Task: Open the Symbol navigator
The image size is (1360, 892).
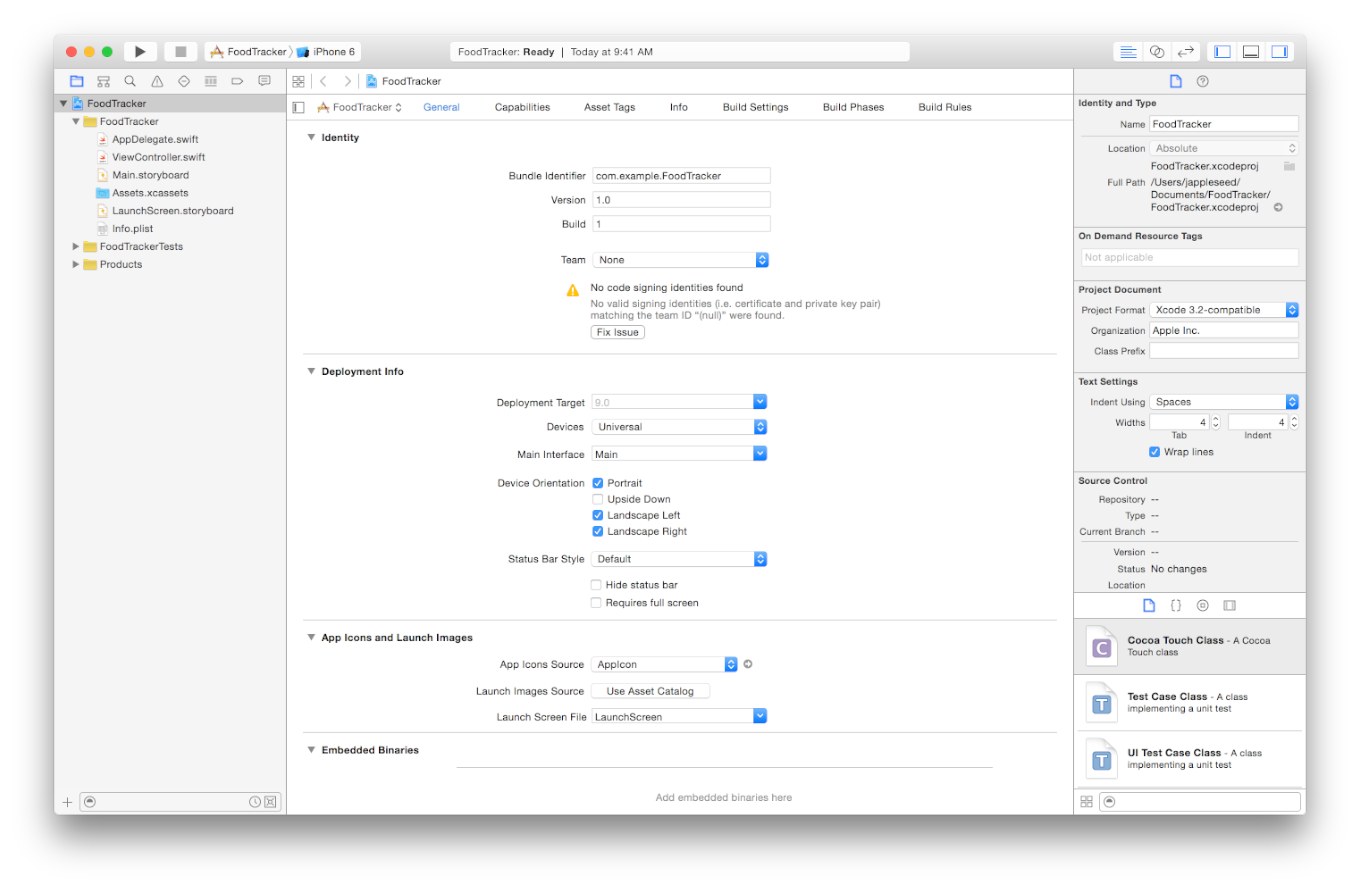Action: coord(104,81)
